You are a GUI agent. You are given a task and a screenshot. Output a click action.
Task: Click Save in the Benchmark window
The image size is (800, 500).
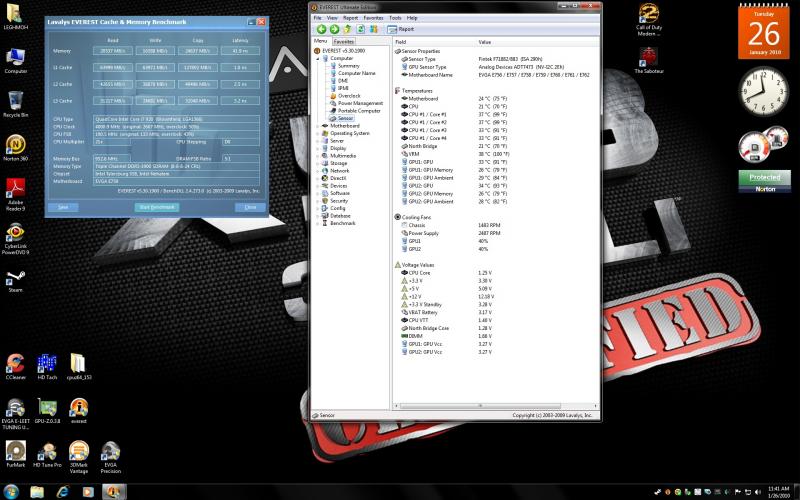tap(63, 207)
